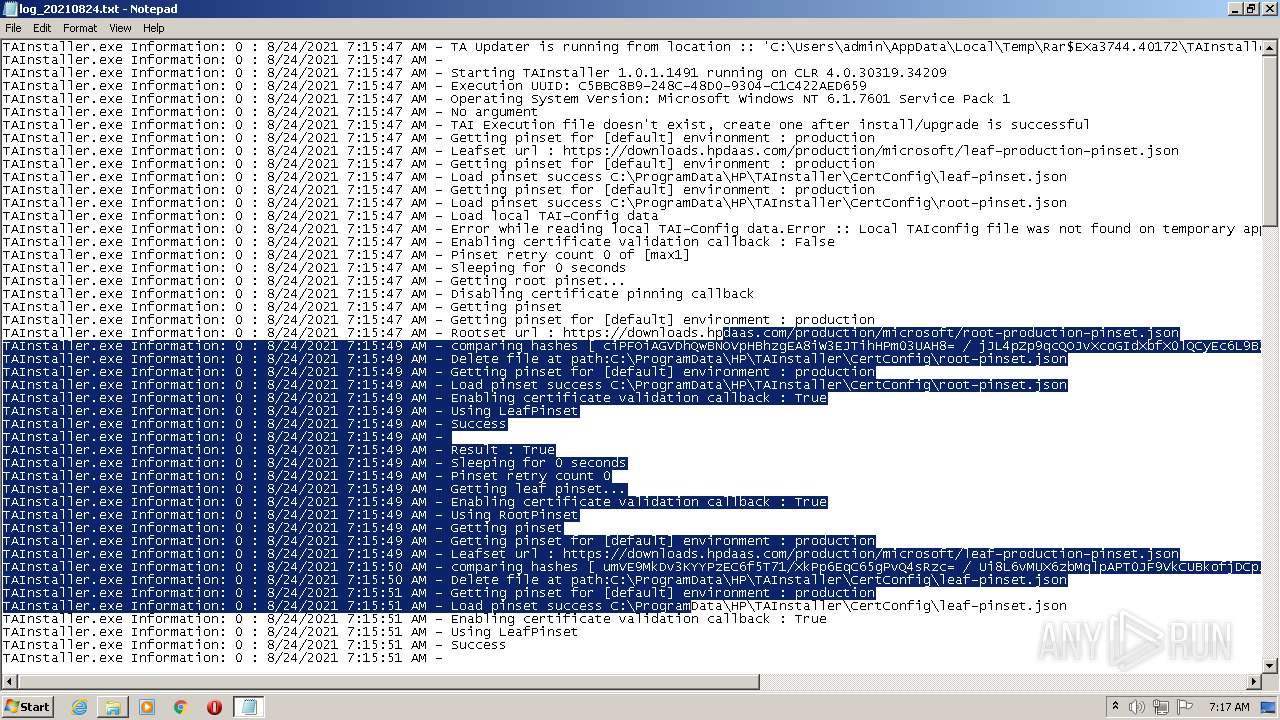This screenshot has height=720, width=1280.
Task: Click the Notepad title bar icon
Action: (x=10, y=8)
